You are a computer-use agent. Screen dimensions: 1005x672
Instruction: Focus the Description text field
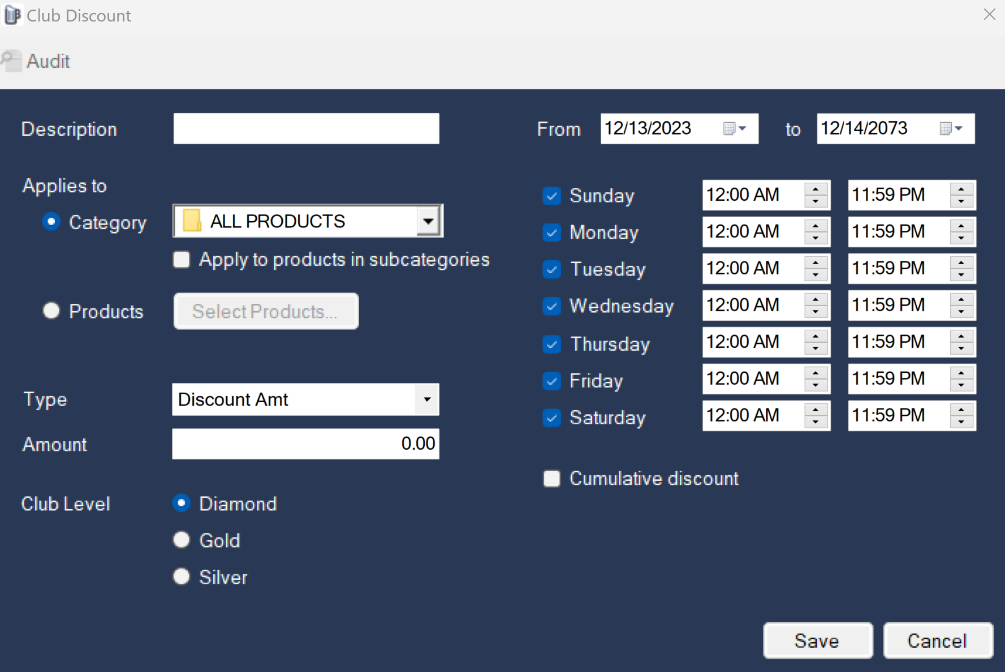[x=306, y=129]
